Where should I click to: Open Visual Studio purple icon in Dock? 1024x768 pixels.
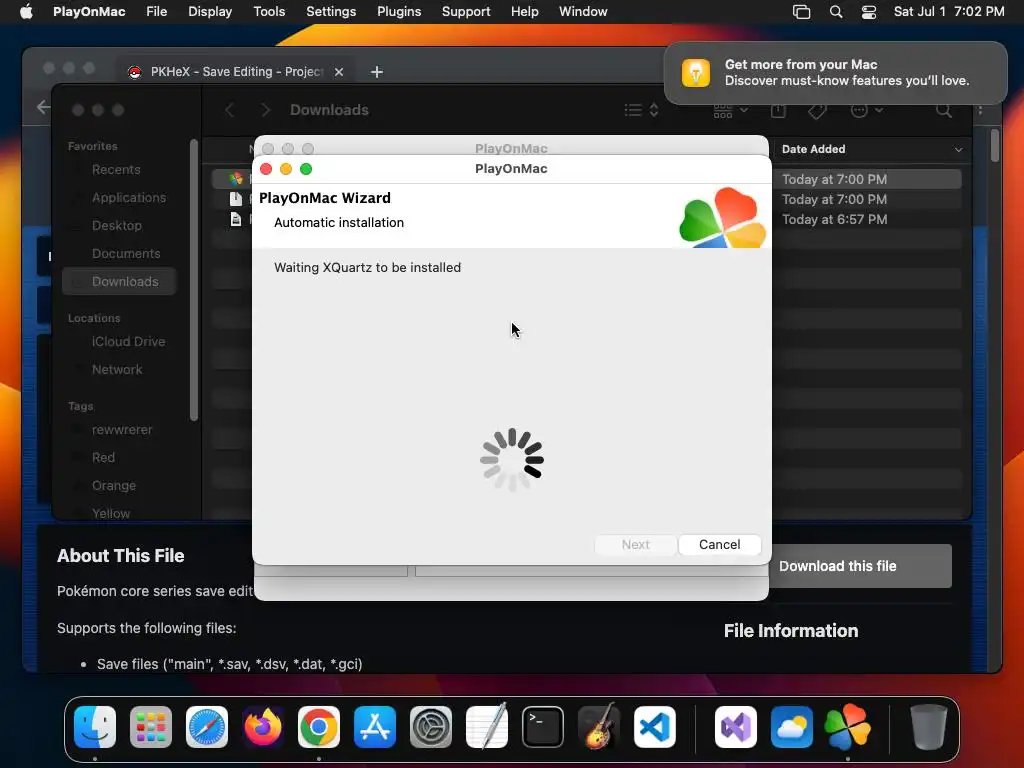point(736,727)
